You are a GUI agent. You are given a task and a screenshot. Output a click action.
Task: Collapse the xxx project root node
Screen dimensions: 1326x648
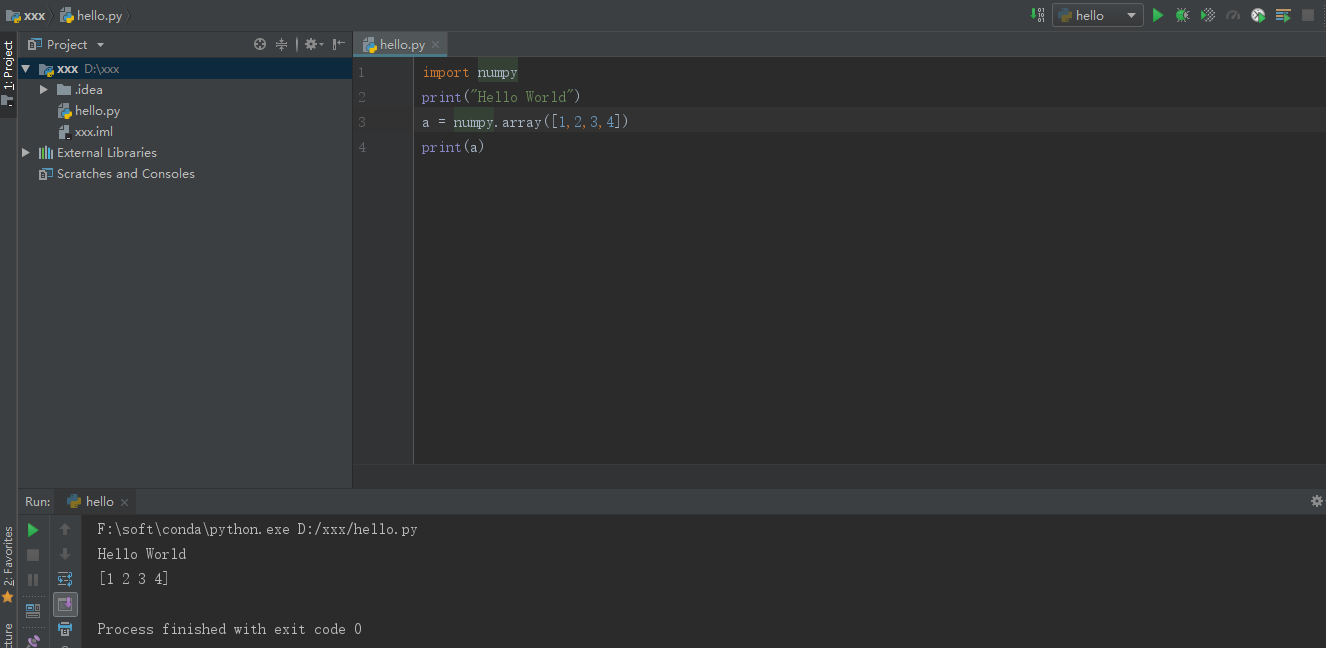(26, 69)
